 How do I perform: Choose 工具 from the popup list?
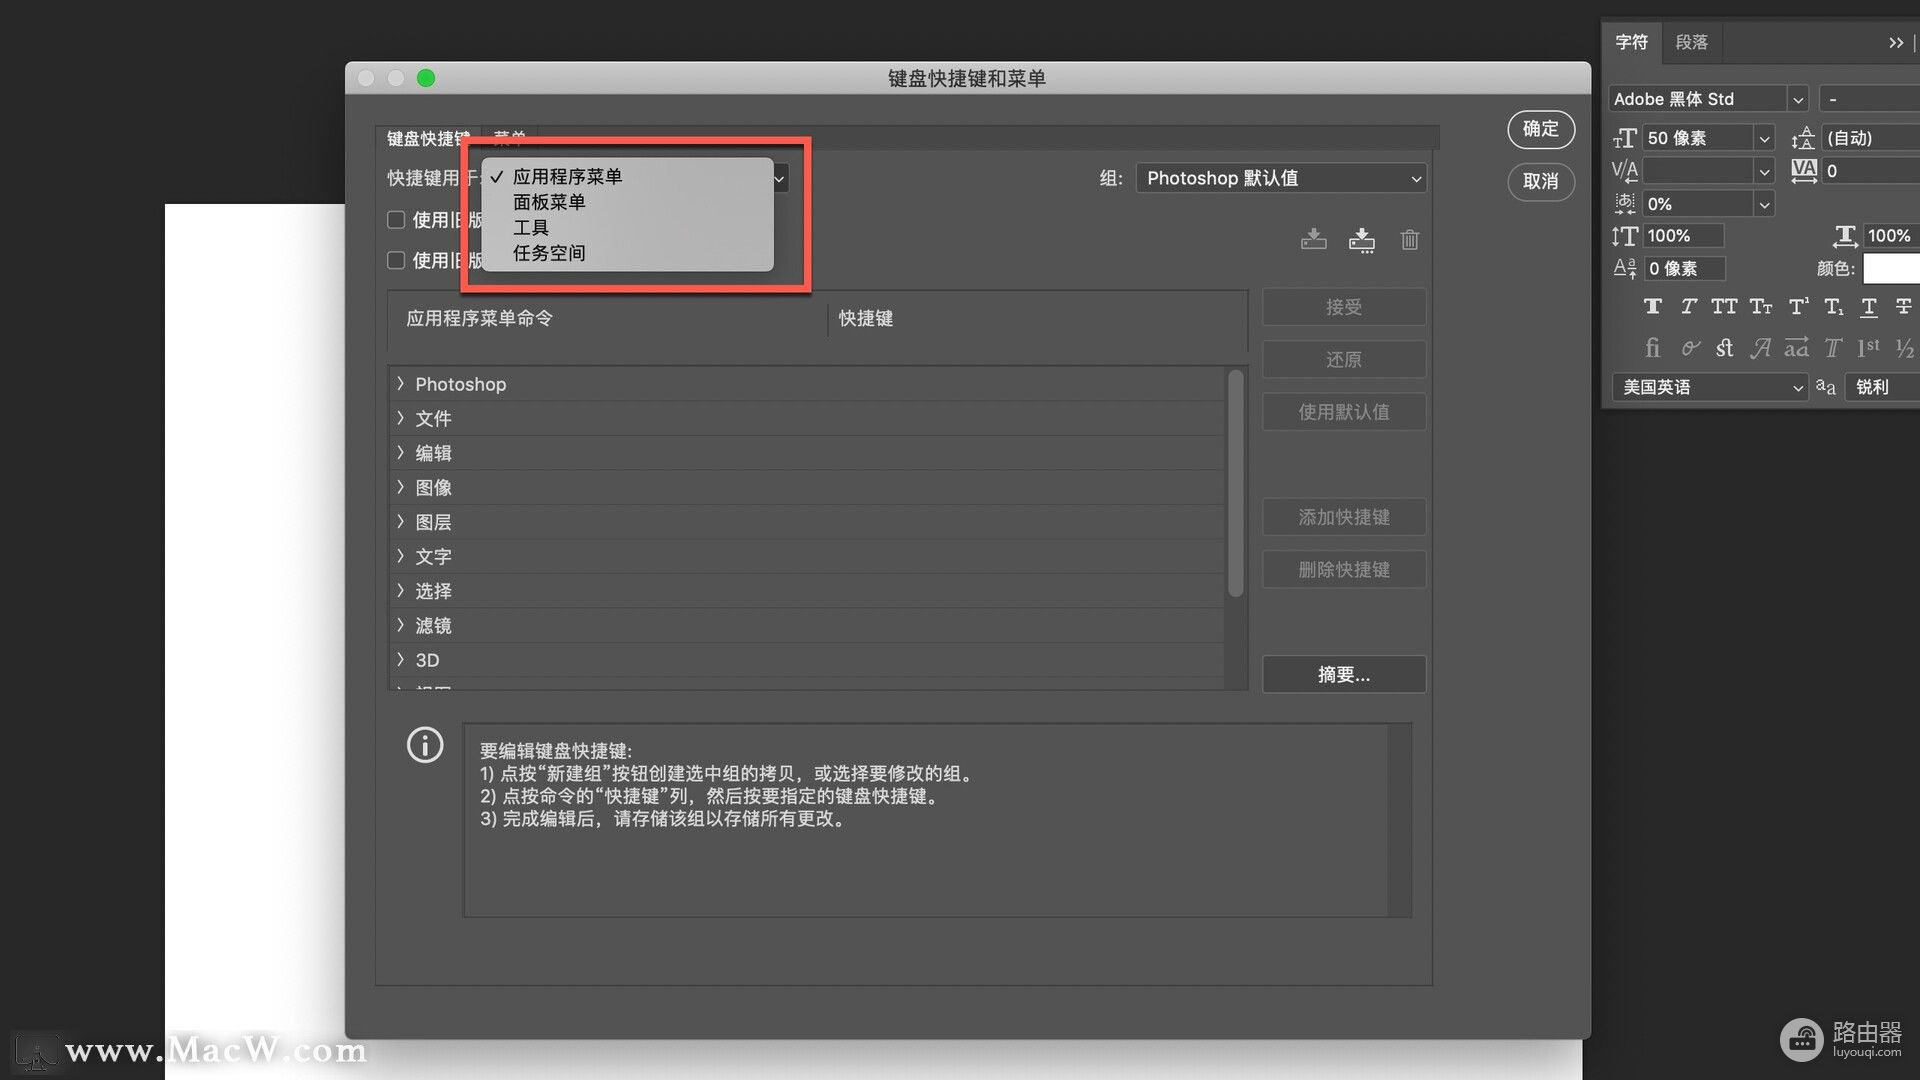click(x=628, y=228)
